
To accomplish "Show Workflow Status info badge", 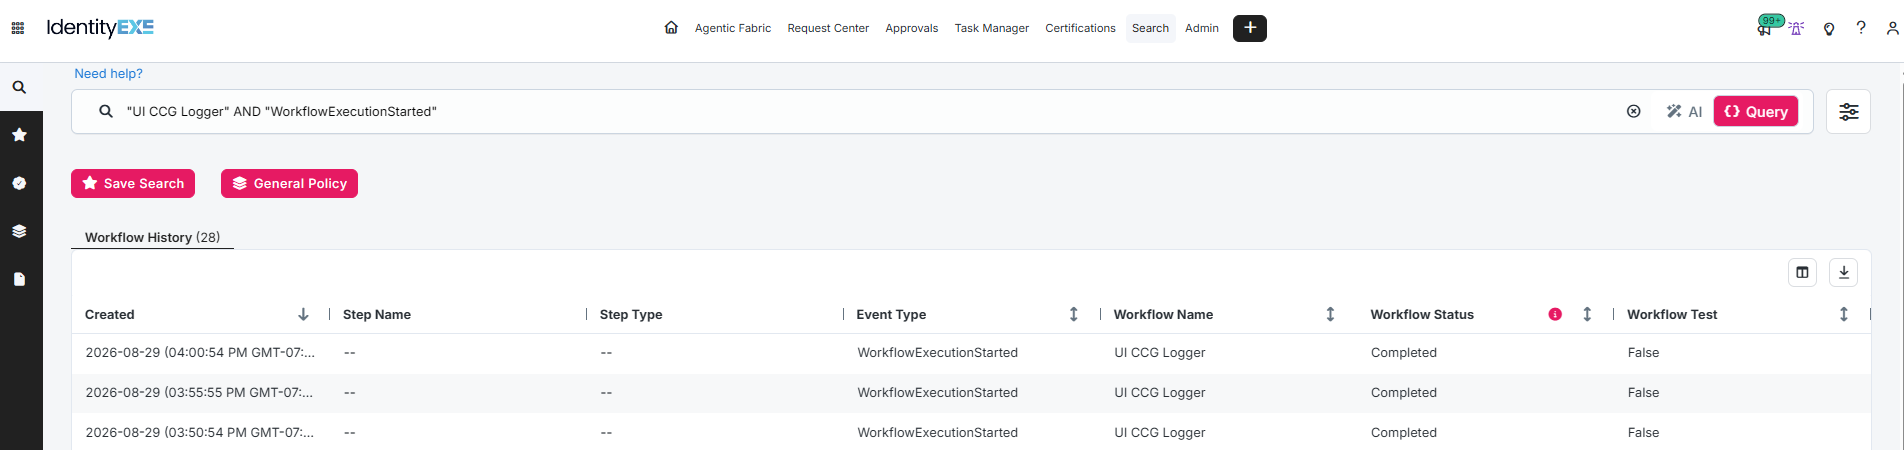I will coord(1555,314).
